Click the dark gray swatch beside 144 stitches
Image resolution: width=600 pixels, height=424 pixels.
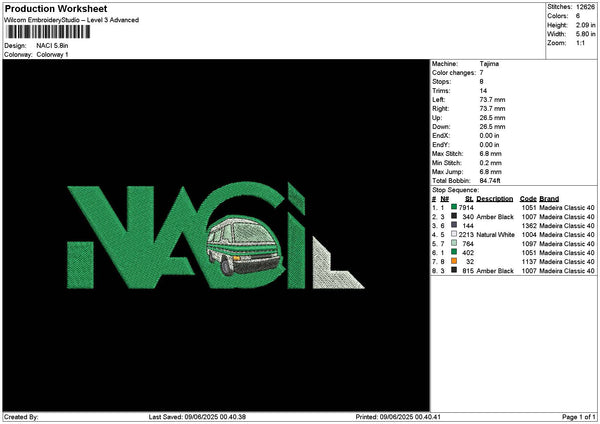[454, 225]
